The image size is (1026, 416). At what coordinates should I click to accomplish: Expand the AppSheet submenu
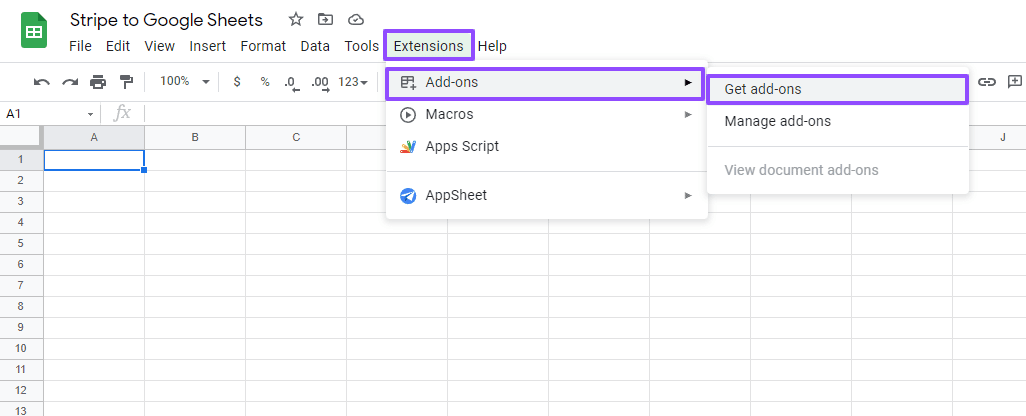pyautogui.click(x=546, y=195)
